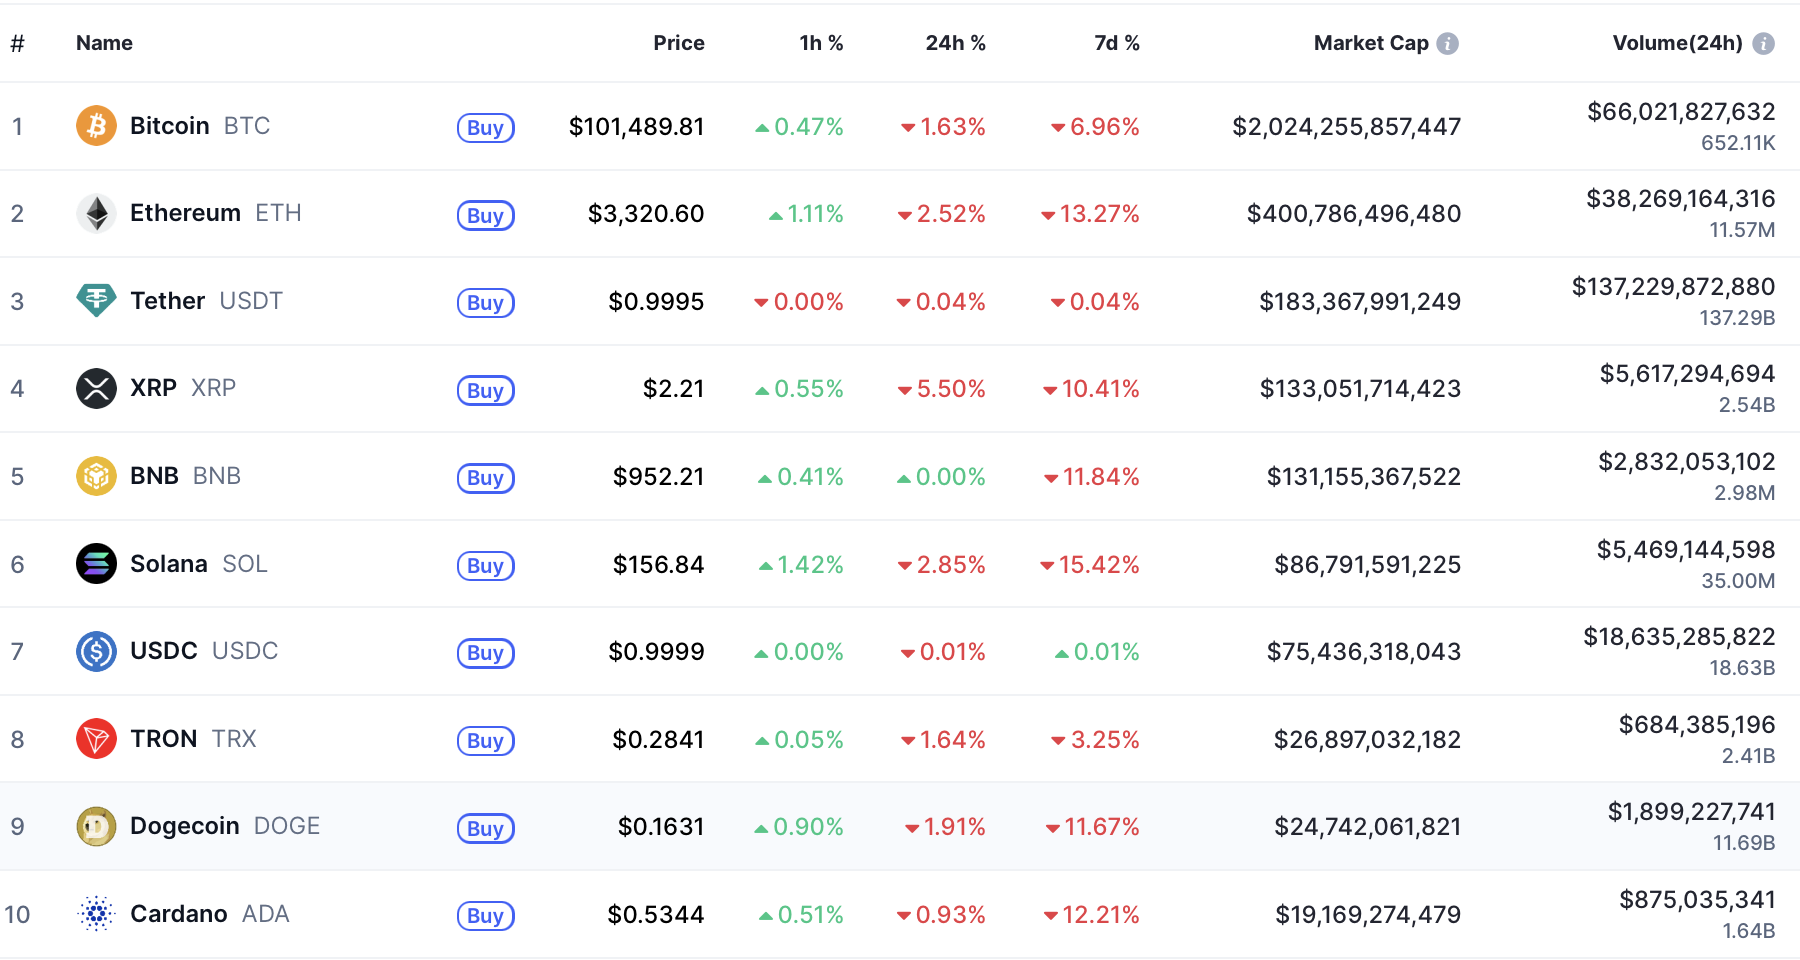Screen dimensions: 1800x960
Task: Open the USDC coin name link
Action: 164,651
